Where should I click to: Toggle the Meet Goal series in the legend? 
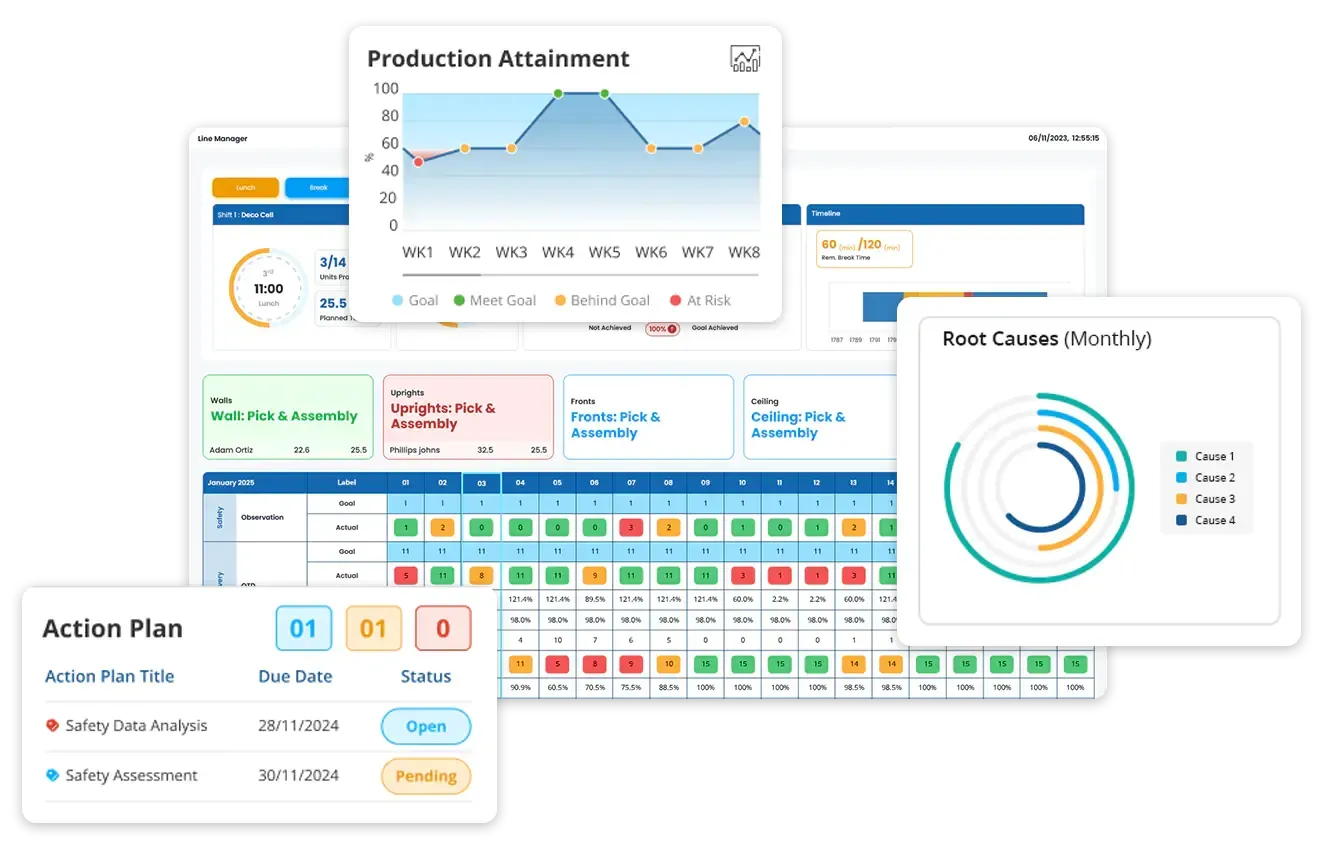(x=459, y=300)
